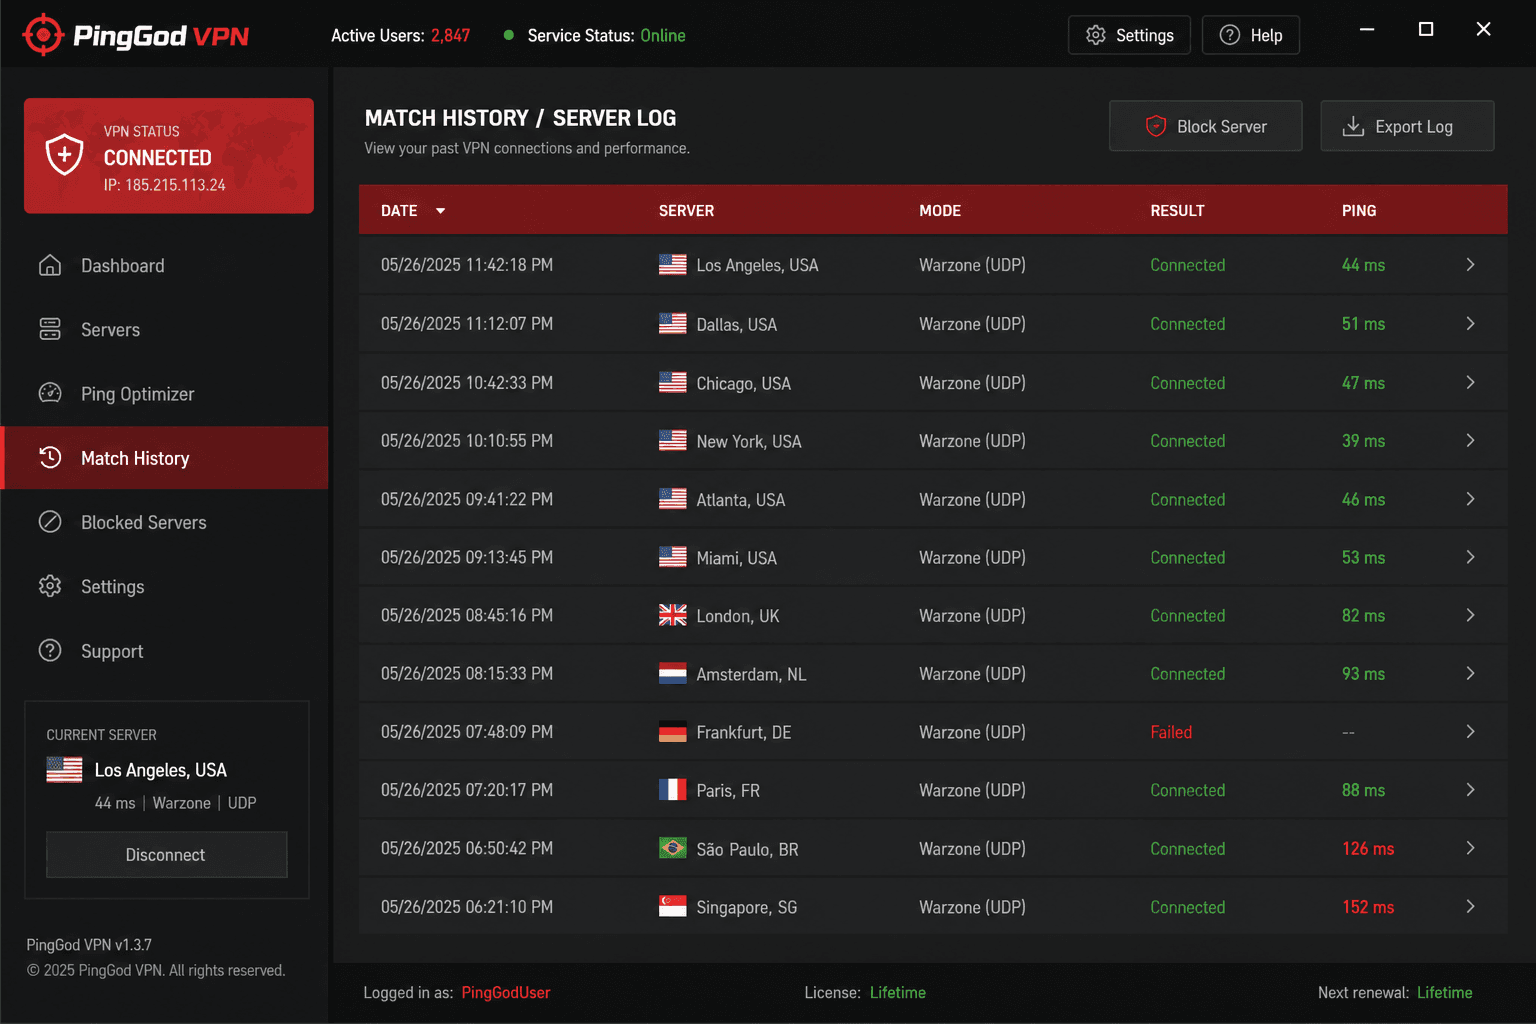Open Settings from the top bar
This screenshot has height=1024, width=1536.
(x=1129, y=35)
